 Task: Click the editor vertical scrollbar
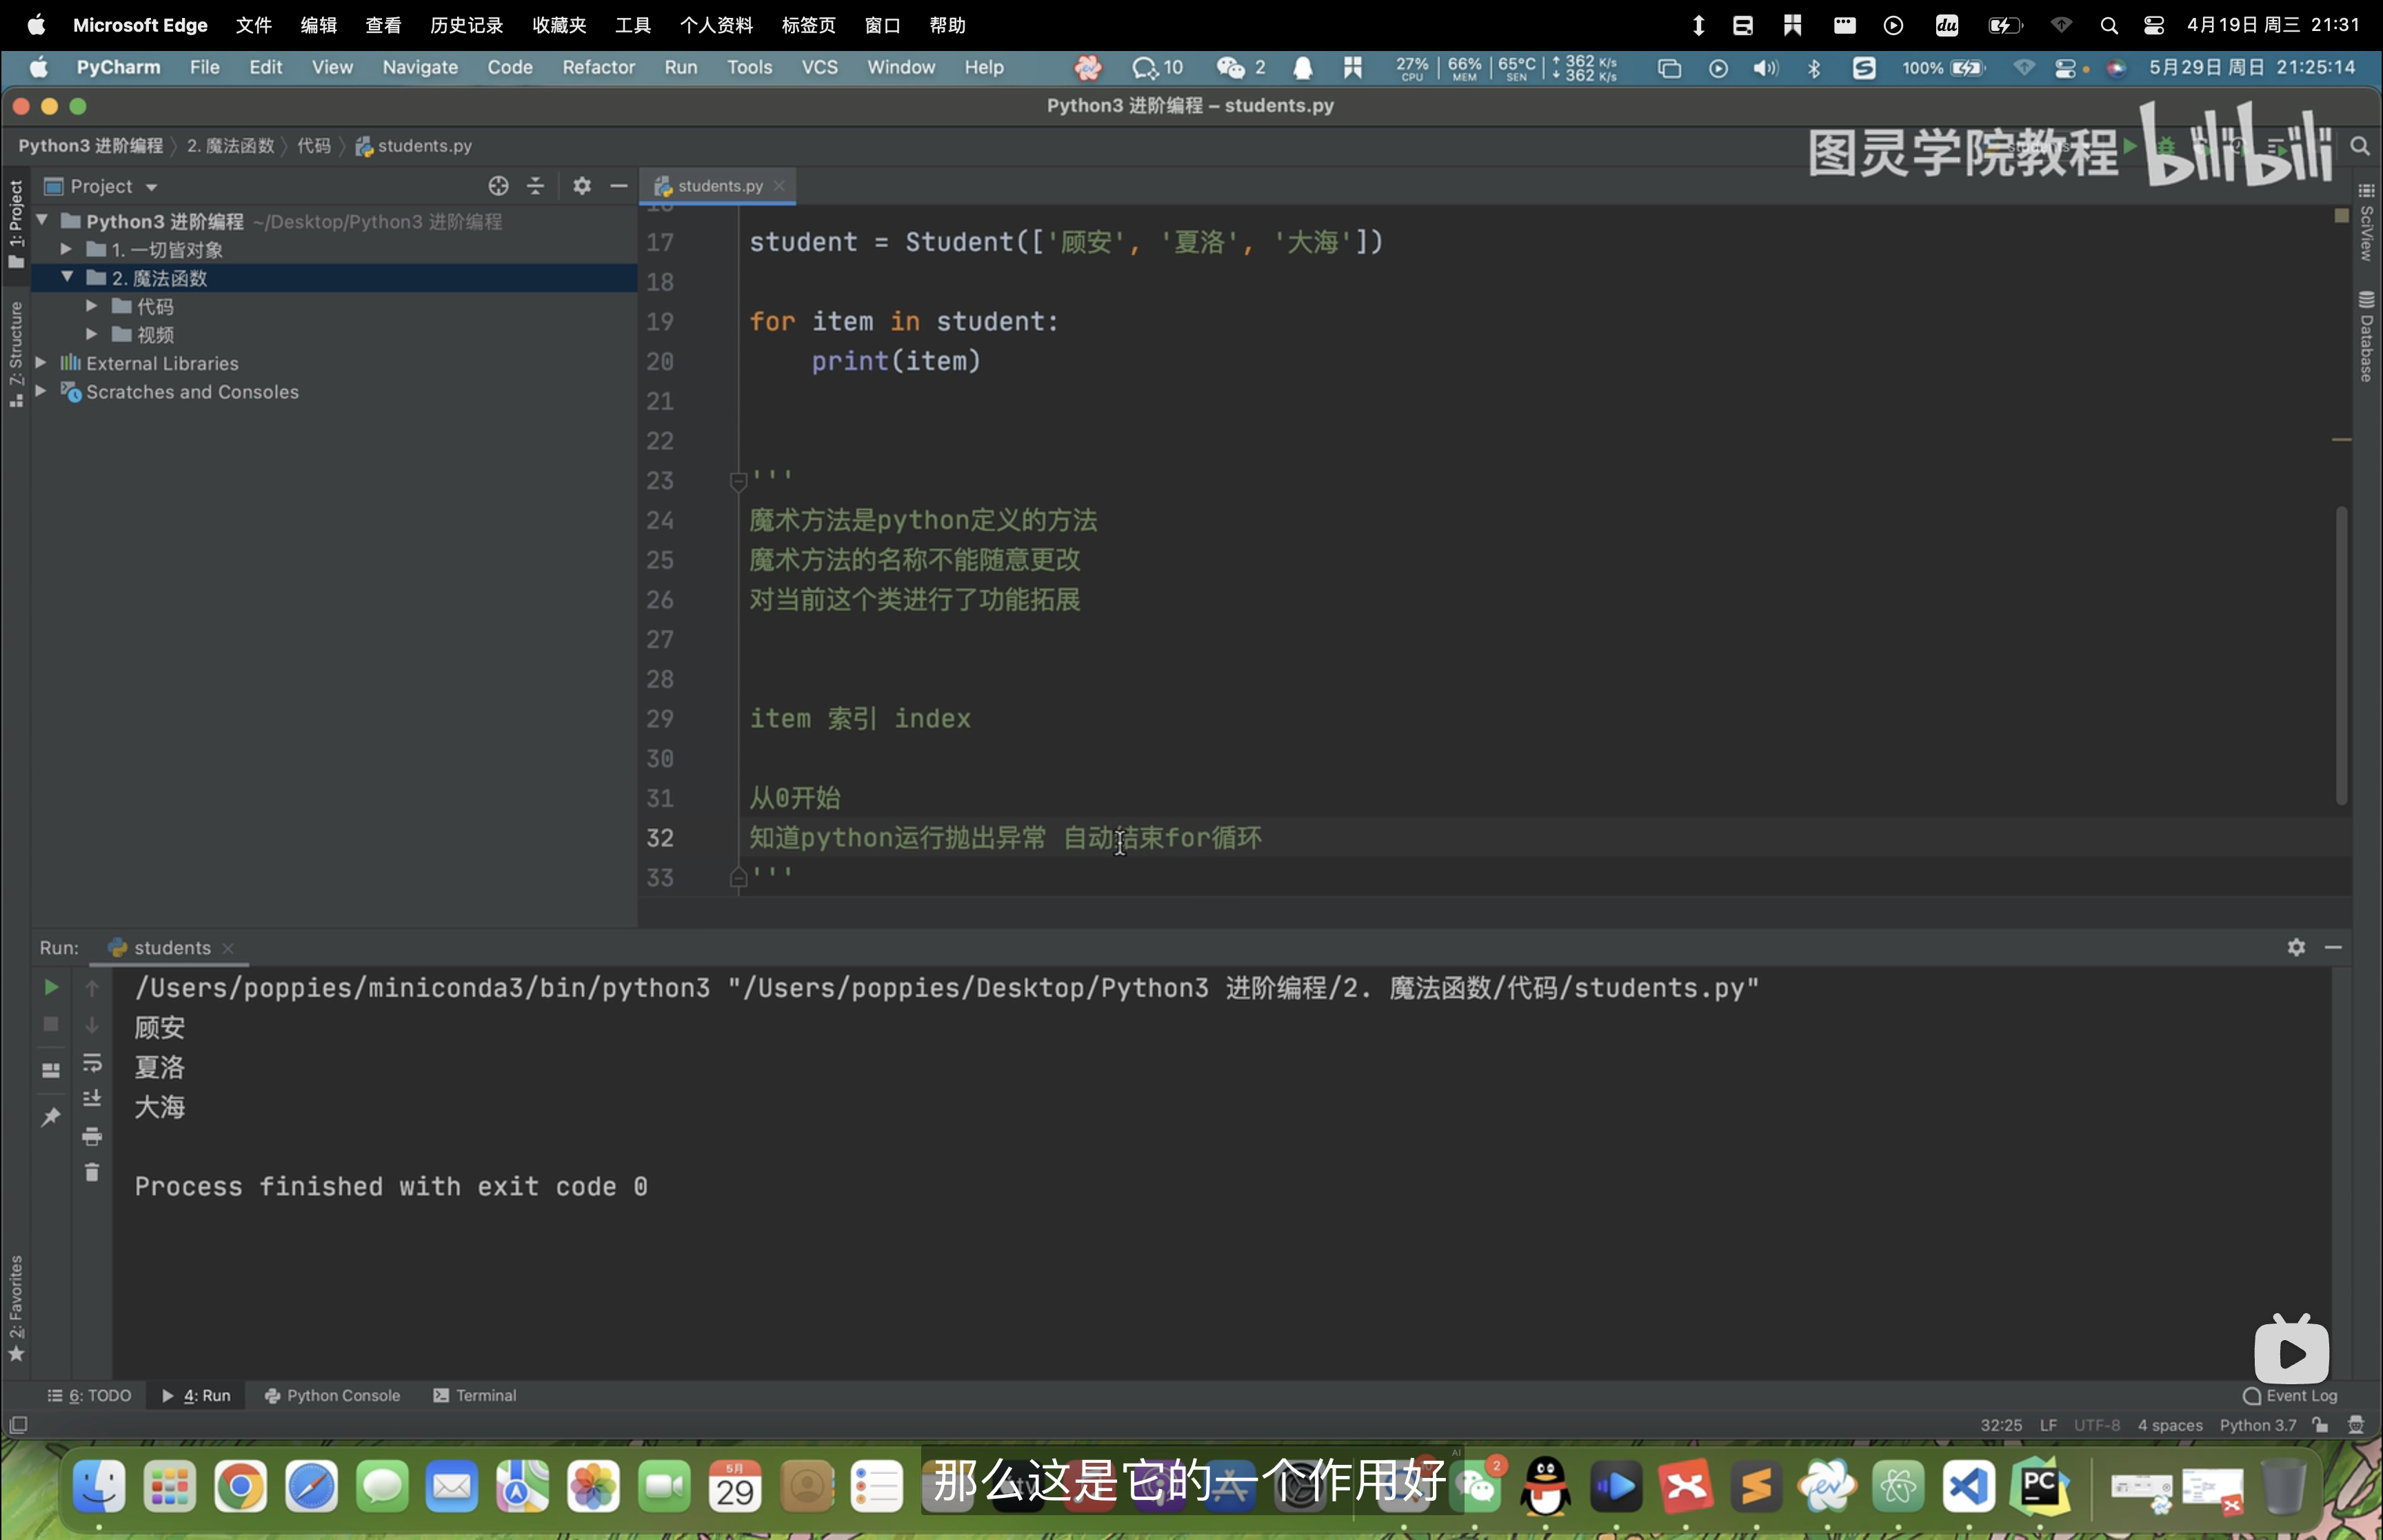[x=2341, y=655]
